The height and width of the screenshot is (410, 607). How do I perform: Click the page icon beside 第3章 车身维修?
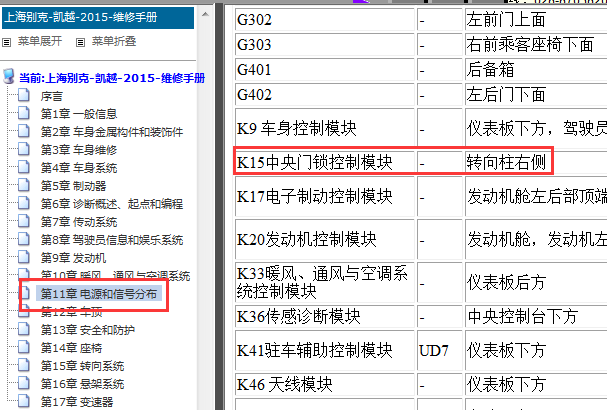coord(24,149)
